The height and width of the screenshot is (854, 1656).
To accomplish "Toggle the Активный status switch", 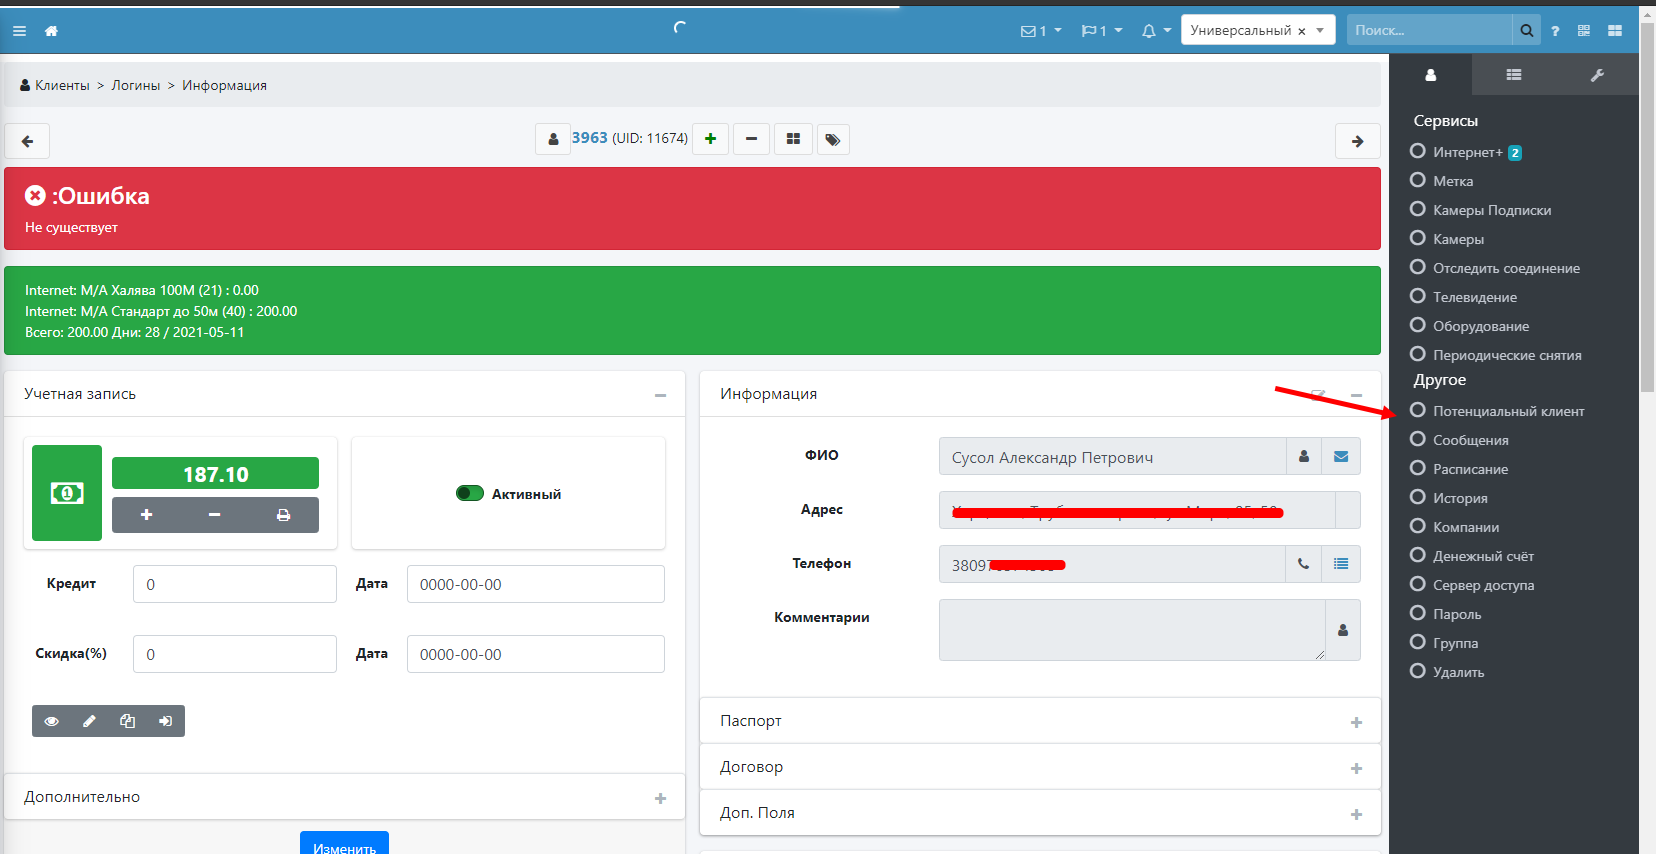I will point(470,493).
